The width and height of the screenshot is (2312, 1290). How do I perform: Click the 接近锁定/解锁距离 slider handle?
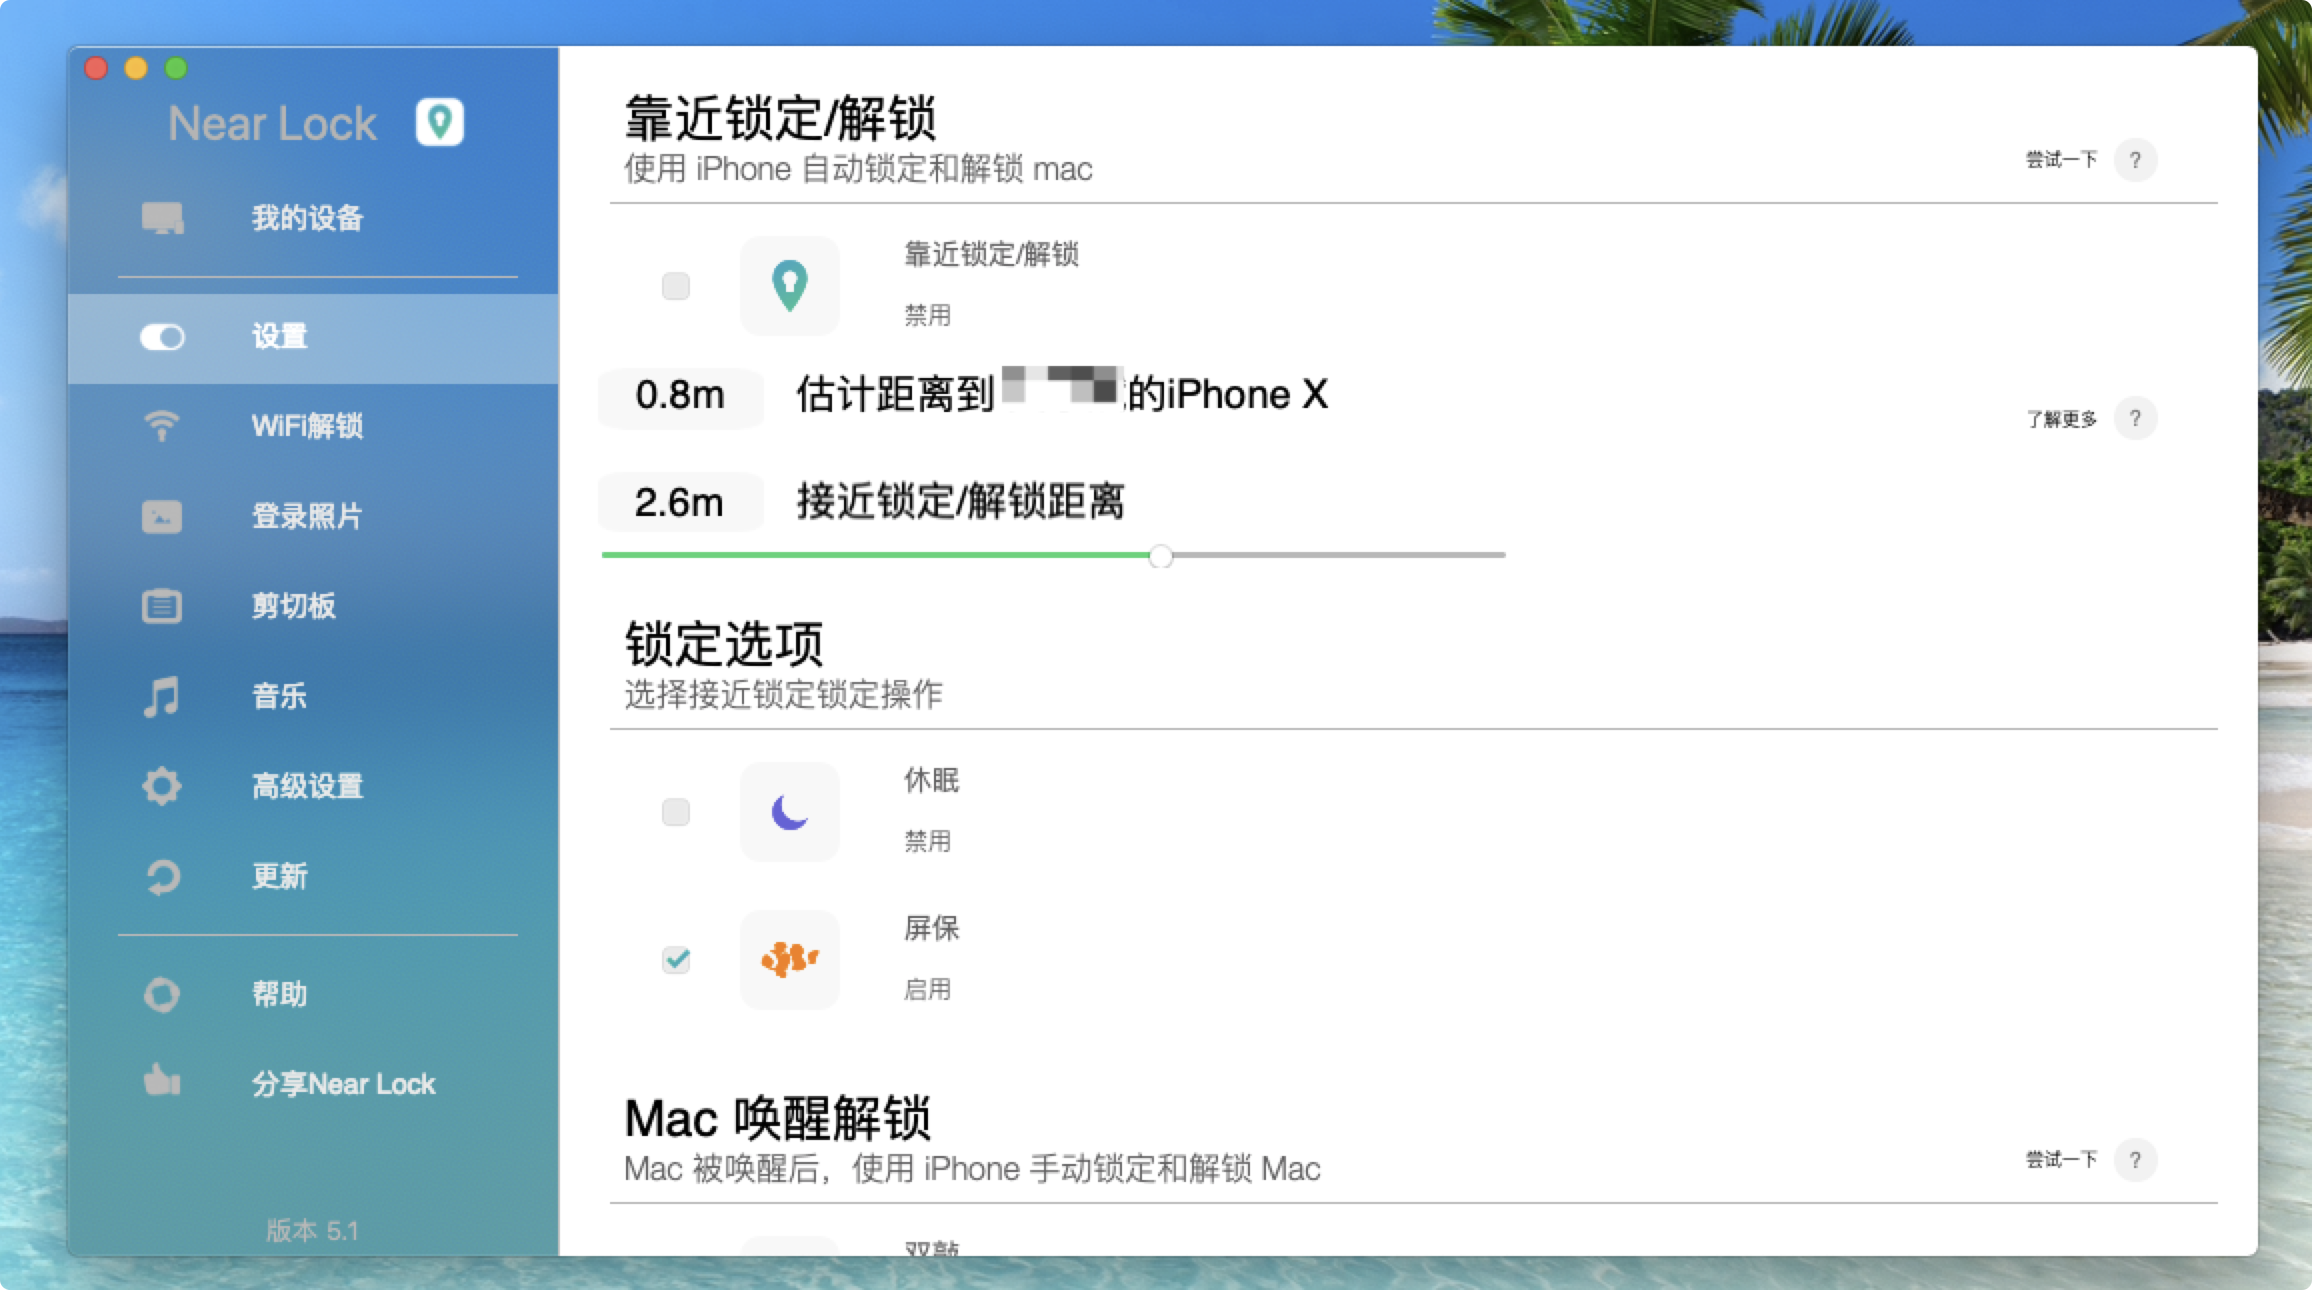[1160, 556]
